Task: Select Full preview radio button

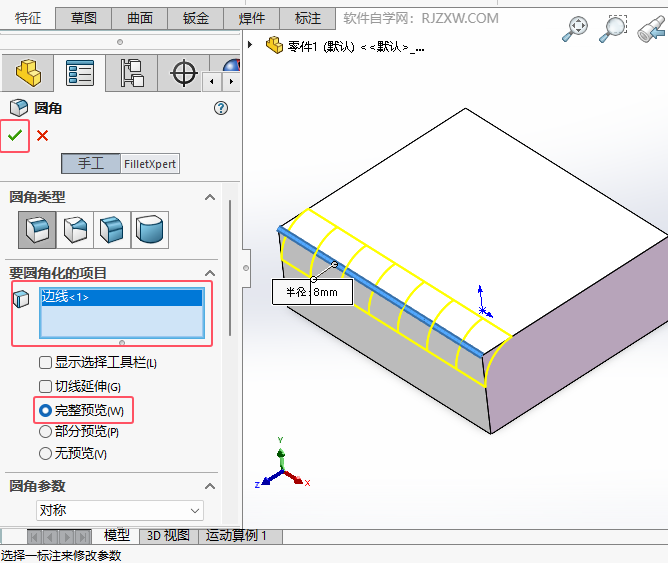Action: (x=45, y=411)
